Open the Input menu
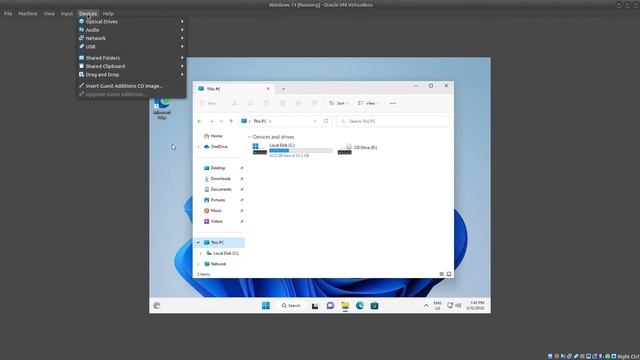The image size is (640, 360). point(67,13)
